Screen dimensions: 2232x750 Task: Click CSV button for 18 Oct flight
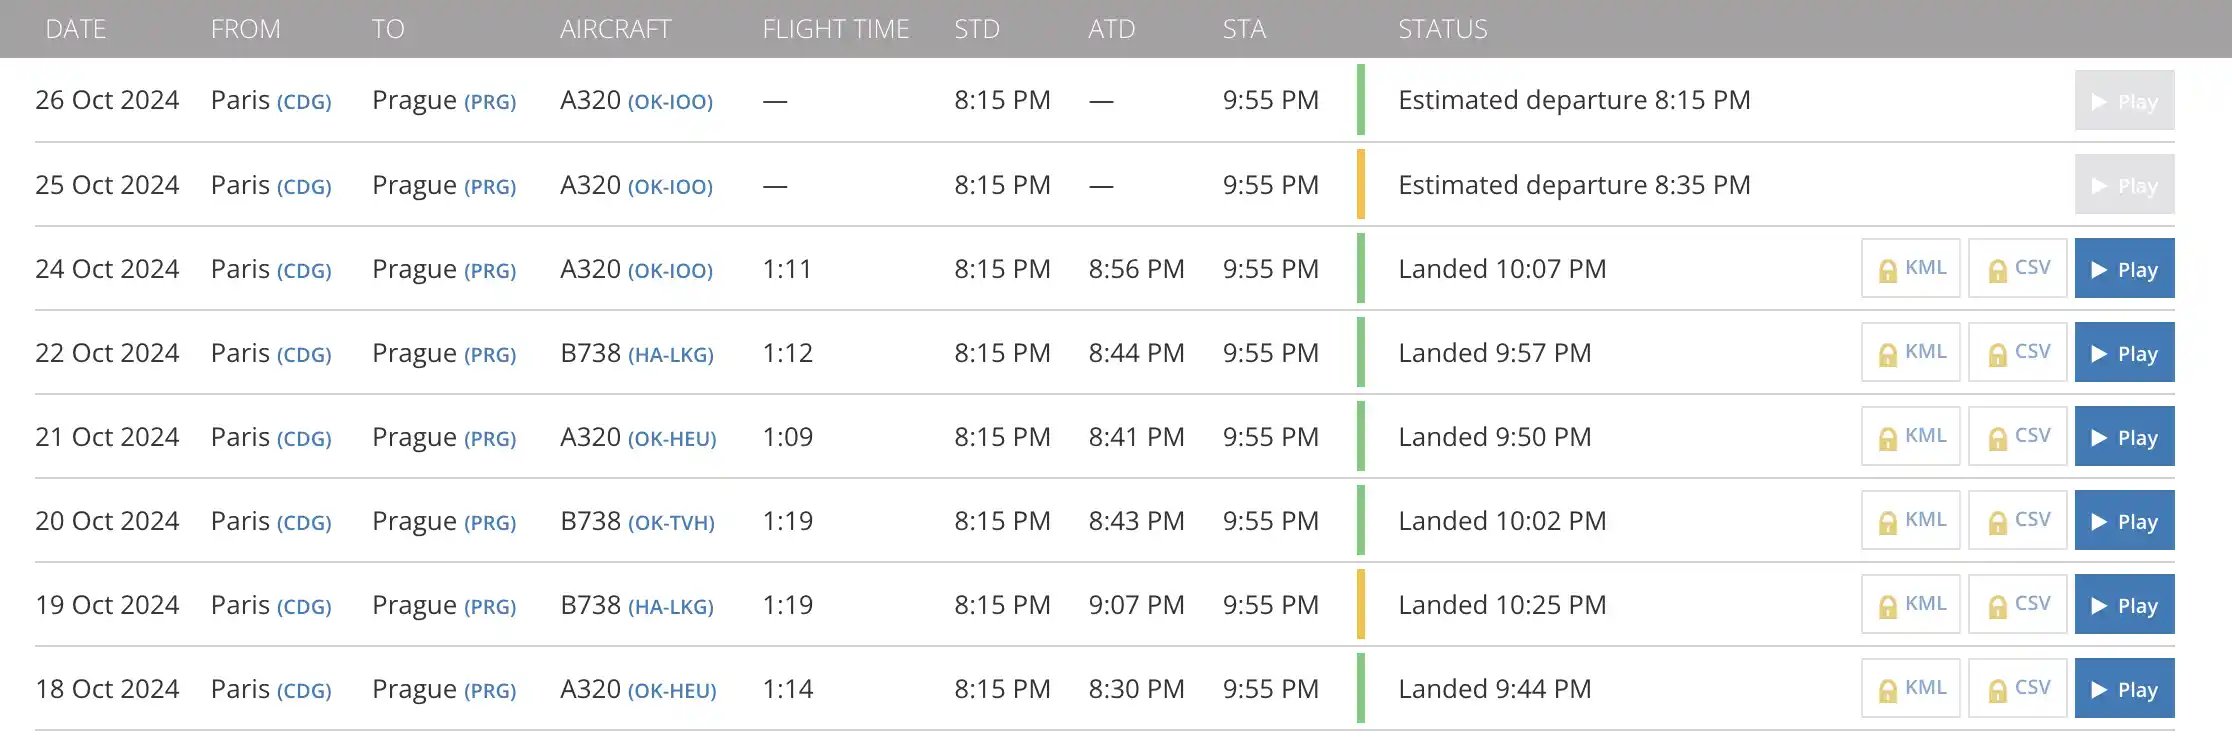pos(2018,688)
